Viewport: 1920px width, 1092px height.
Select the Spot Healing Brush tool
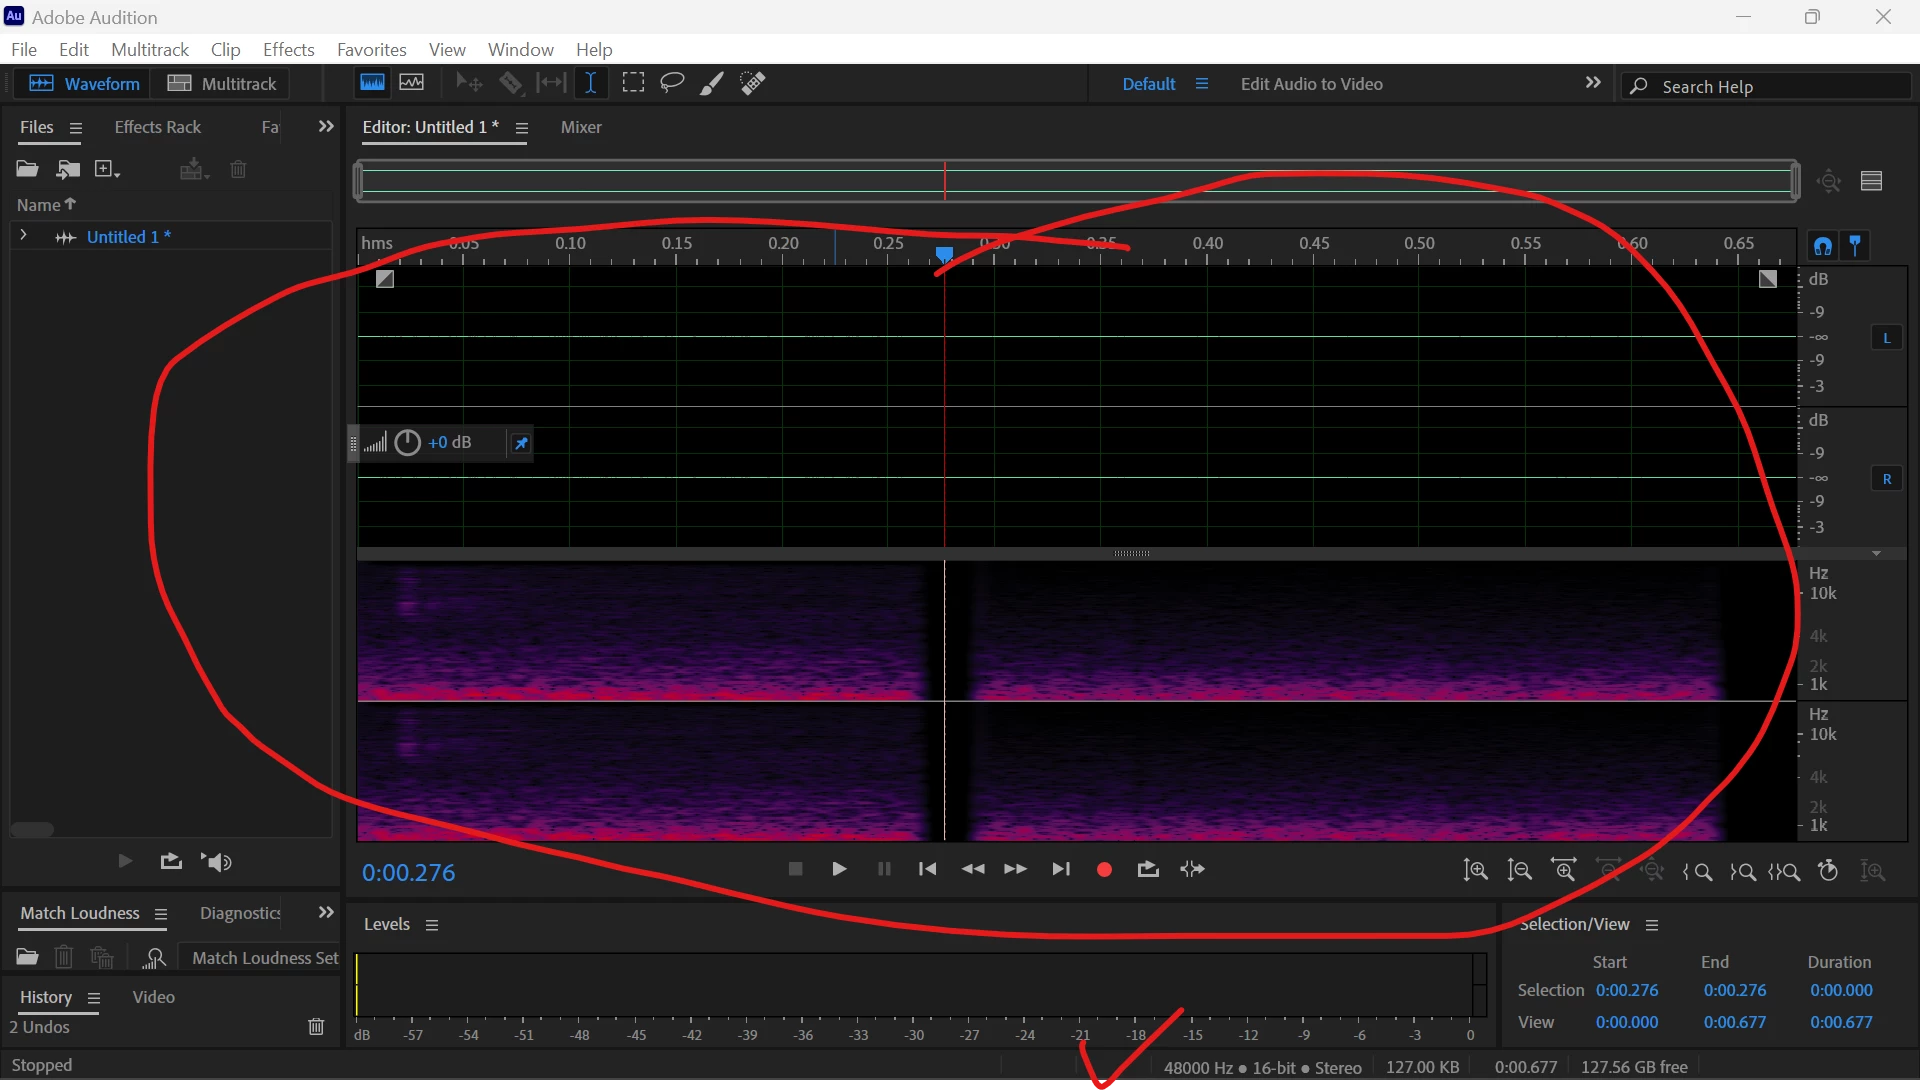[x=753, y=83]
